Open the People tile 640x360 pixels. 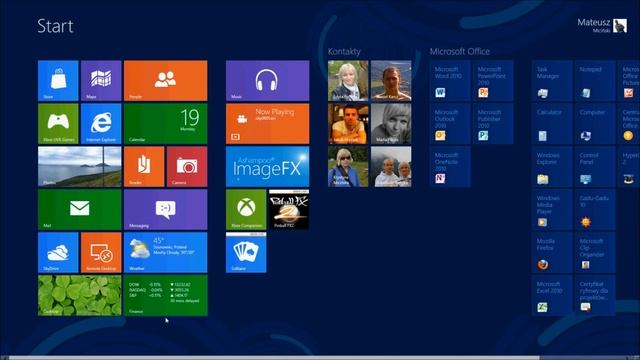(x=166, y=81)
